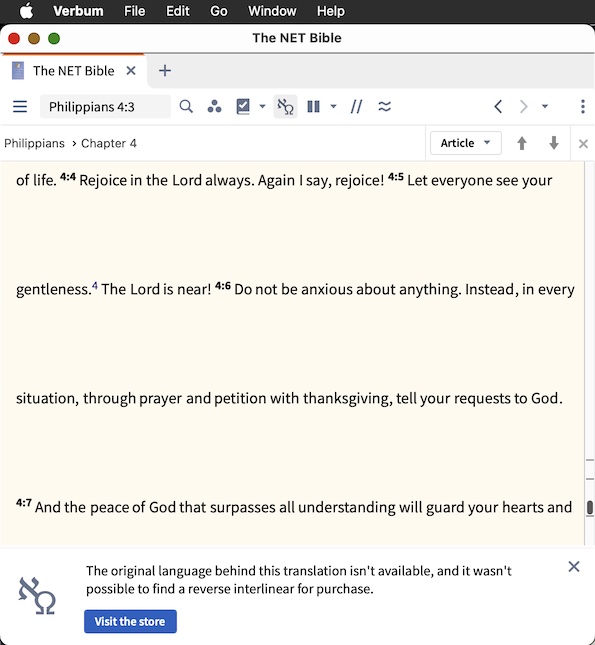Go back with the left chevron arrow
Screen dimensions: 595x645
pos(498,107)
